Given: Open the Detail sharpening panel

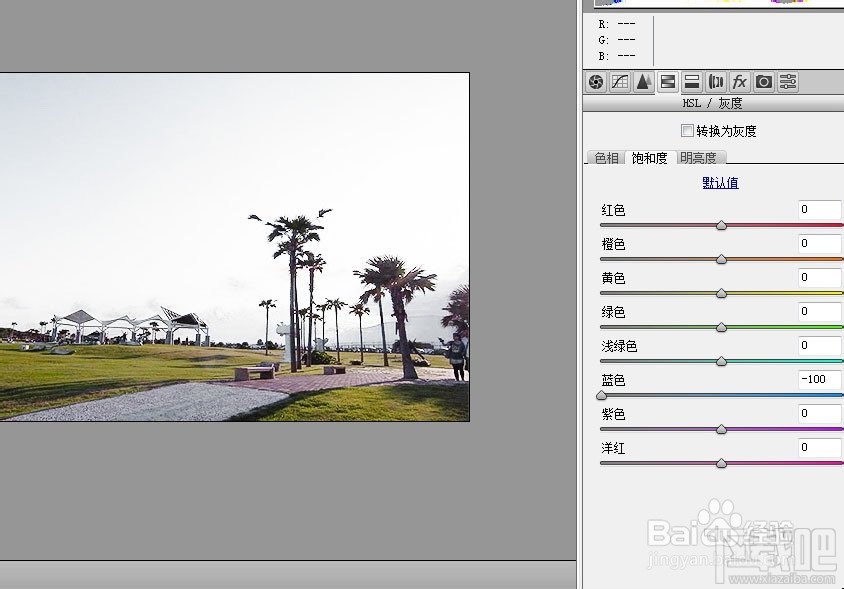Looking at the screenshot, I should click(644, 82).
